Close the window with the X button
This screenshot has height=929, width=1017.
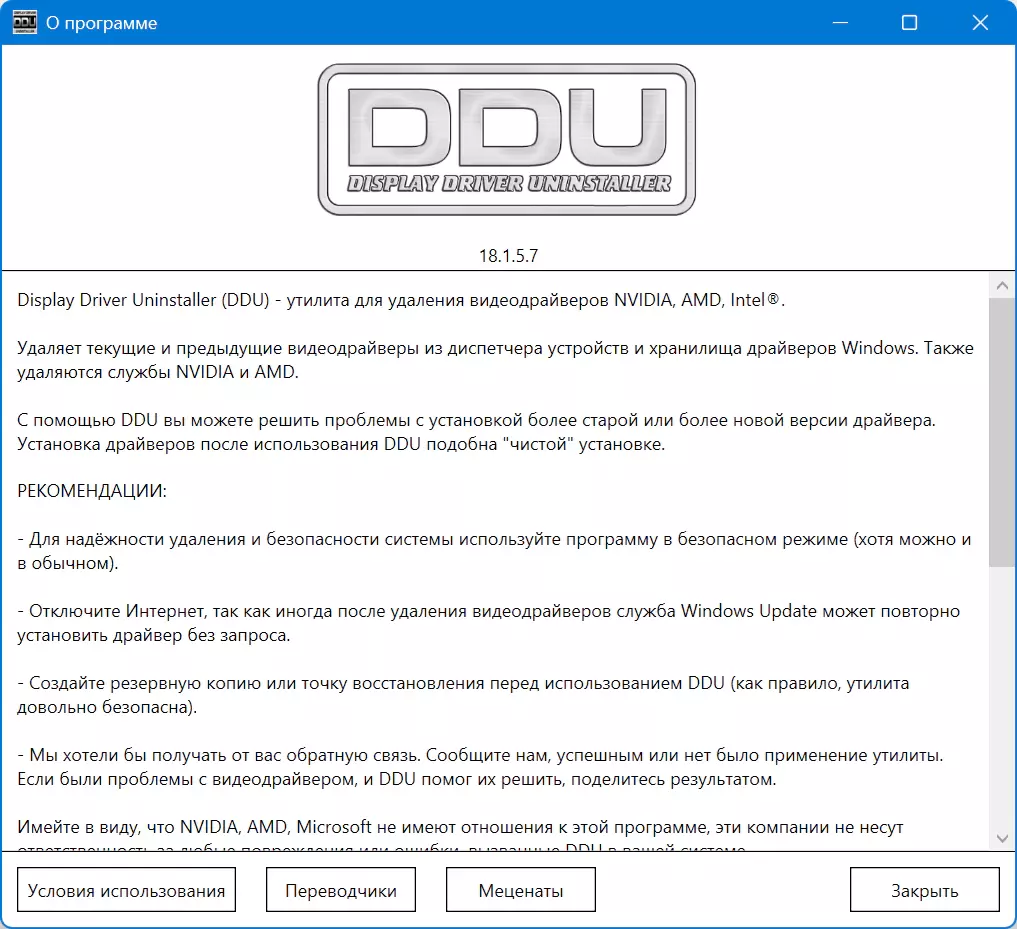click(x=979, y=23)
